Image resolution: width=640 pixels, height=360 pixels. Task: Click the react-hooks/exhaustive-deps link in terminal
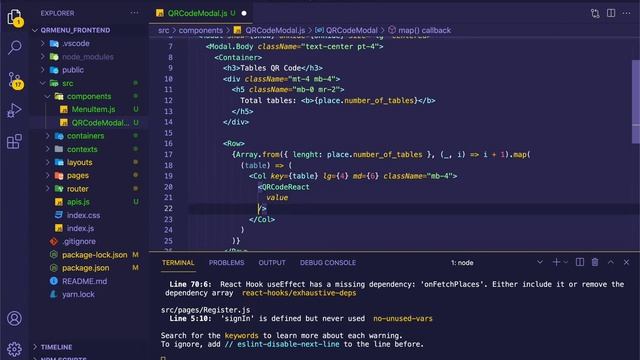tap(299, 293)
